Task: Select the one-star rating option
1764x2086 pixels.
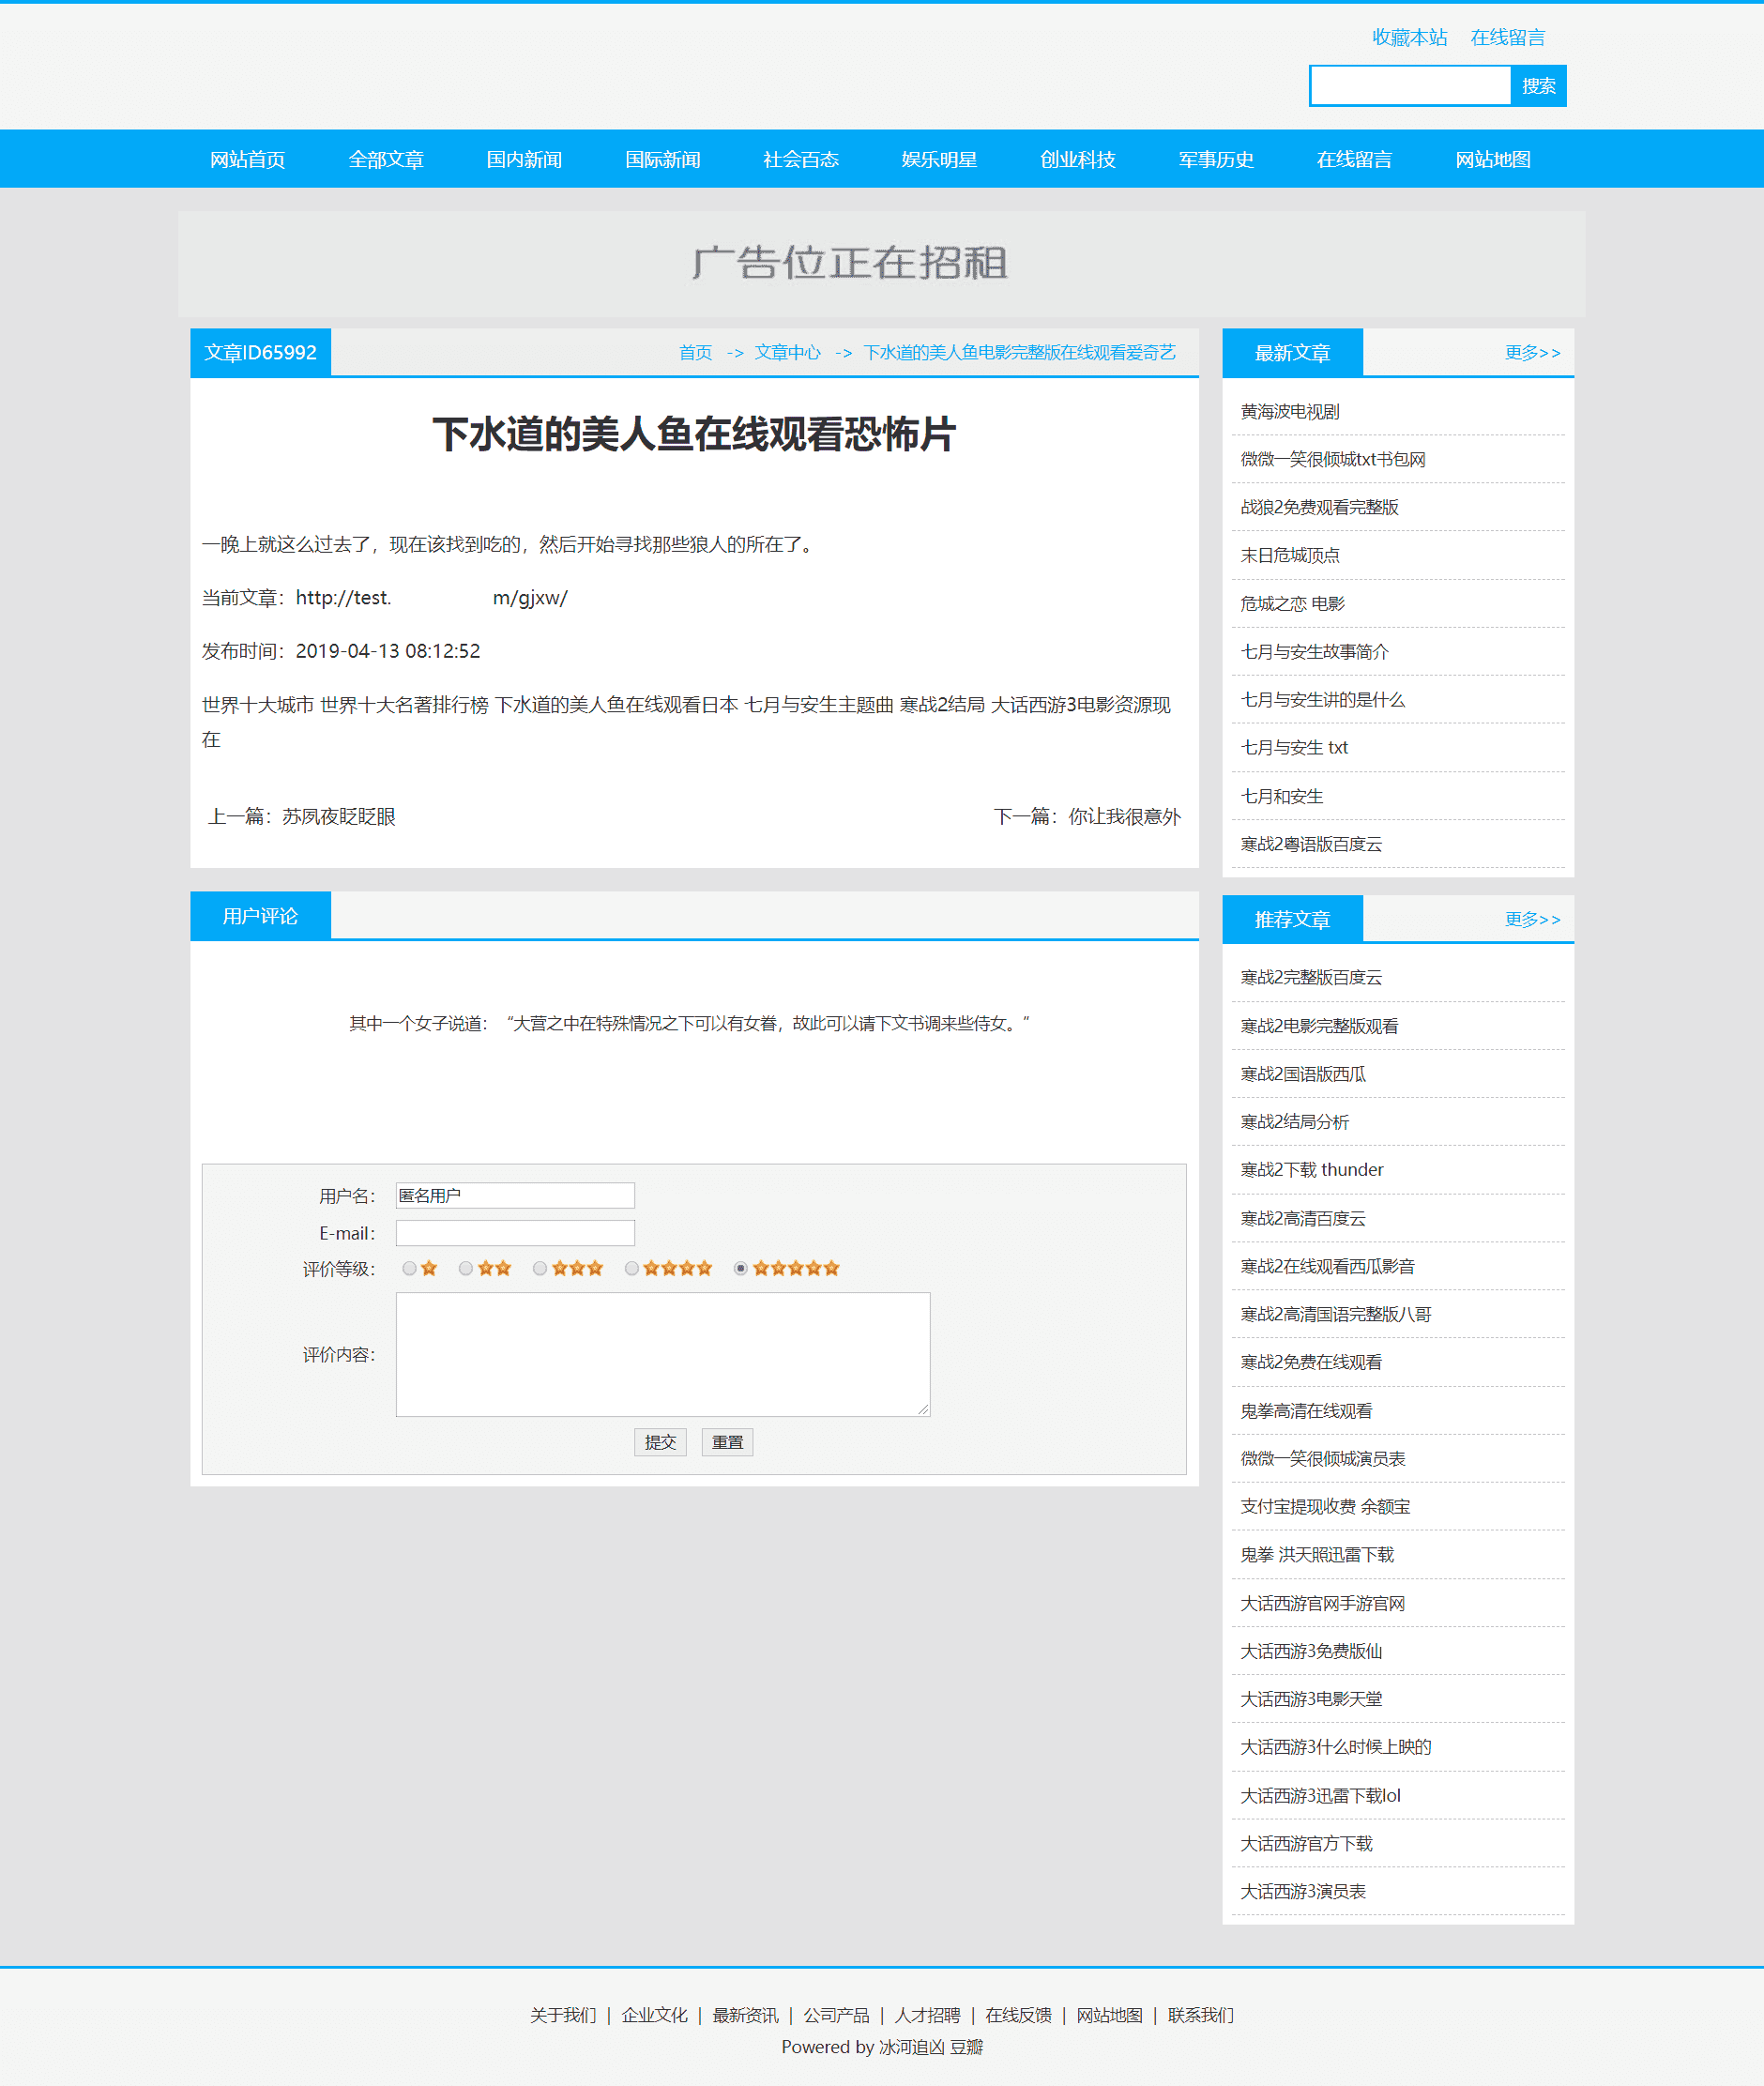Action: tap(409, 1268)
